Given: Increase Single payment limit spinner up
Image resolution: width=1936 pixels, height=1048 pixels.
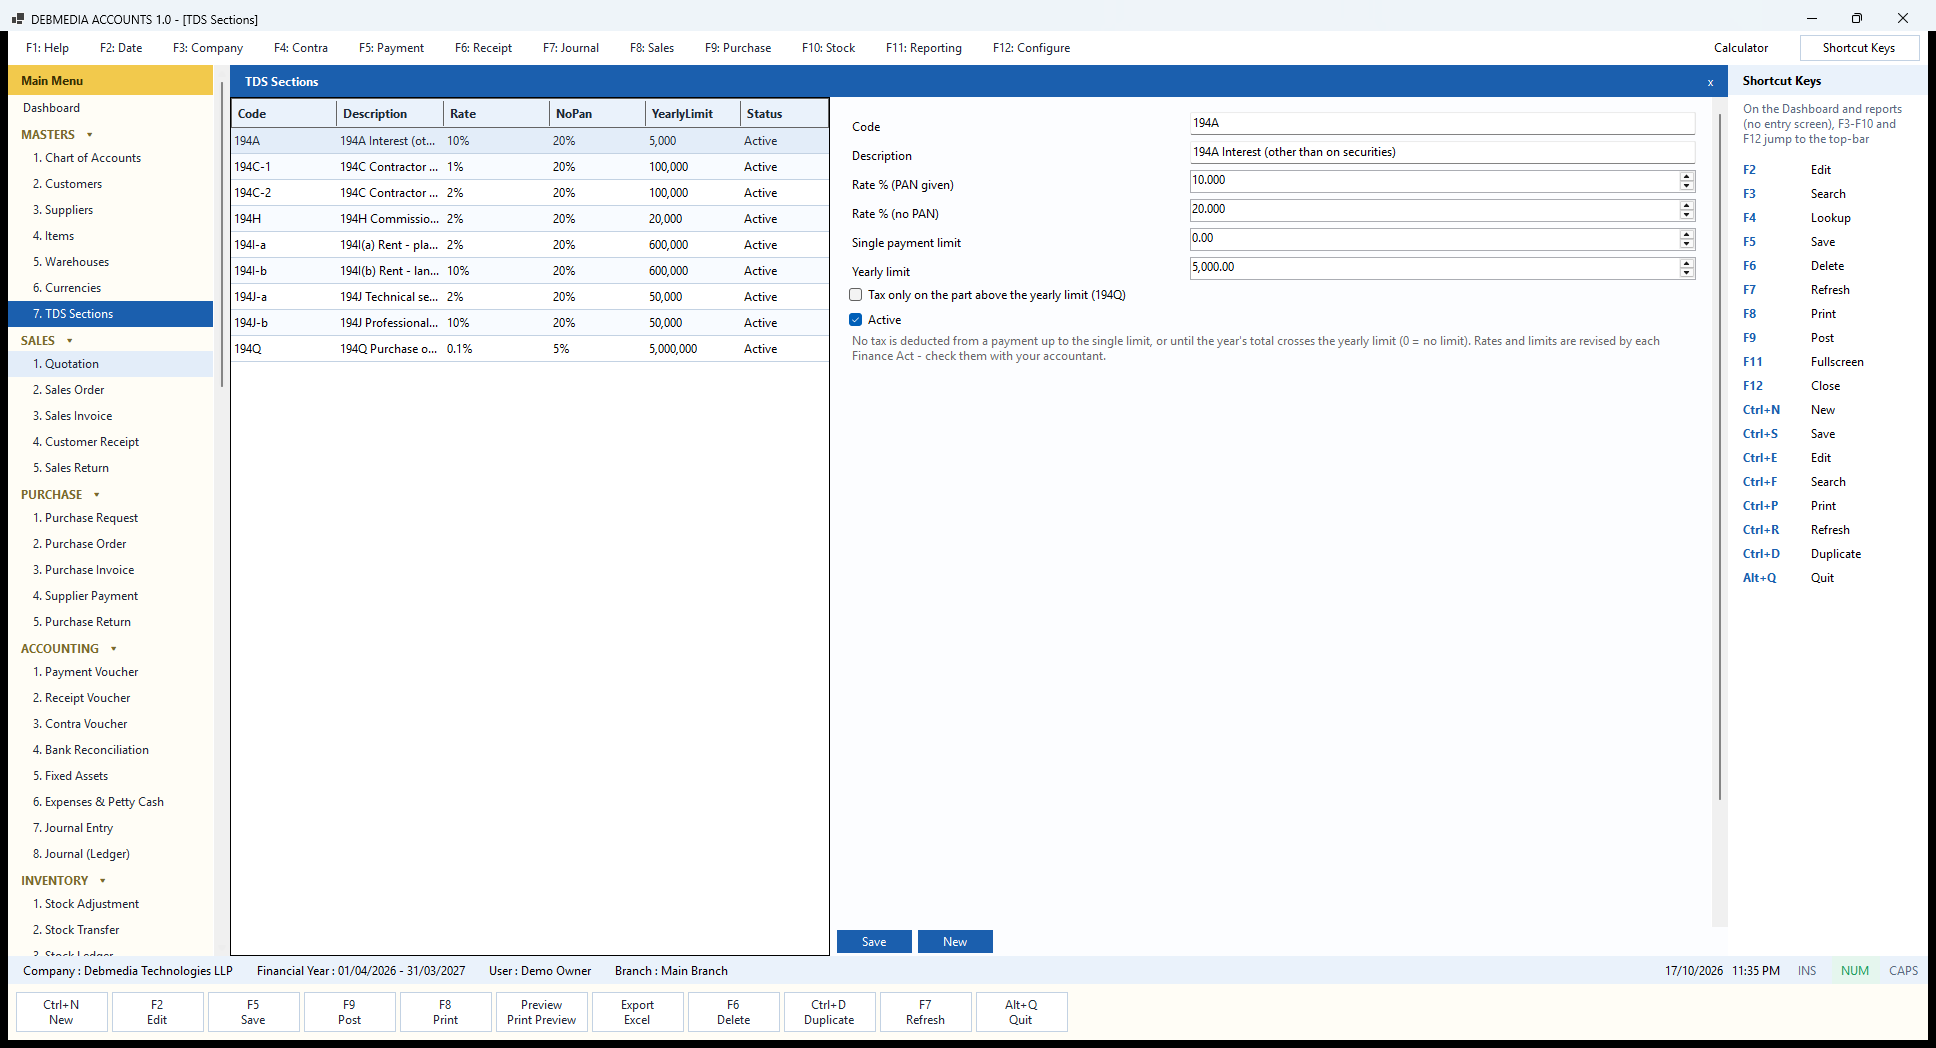Looking at the screenshot, I should (x=1687, y=234).
